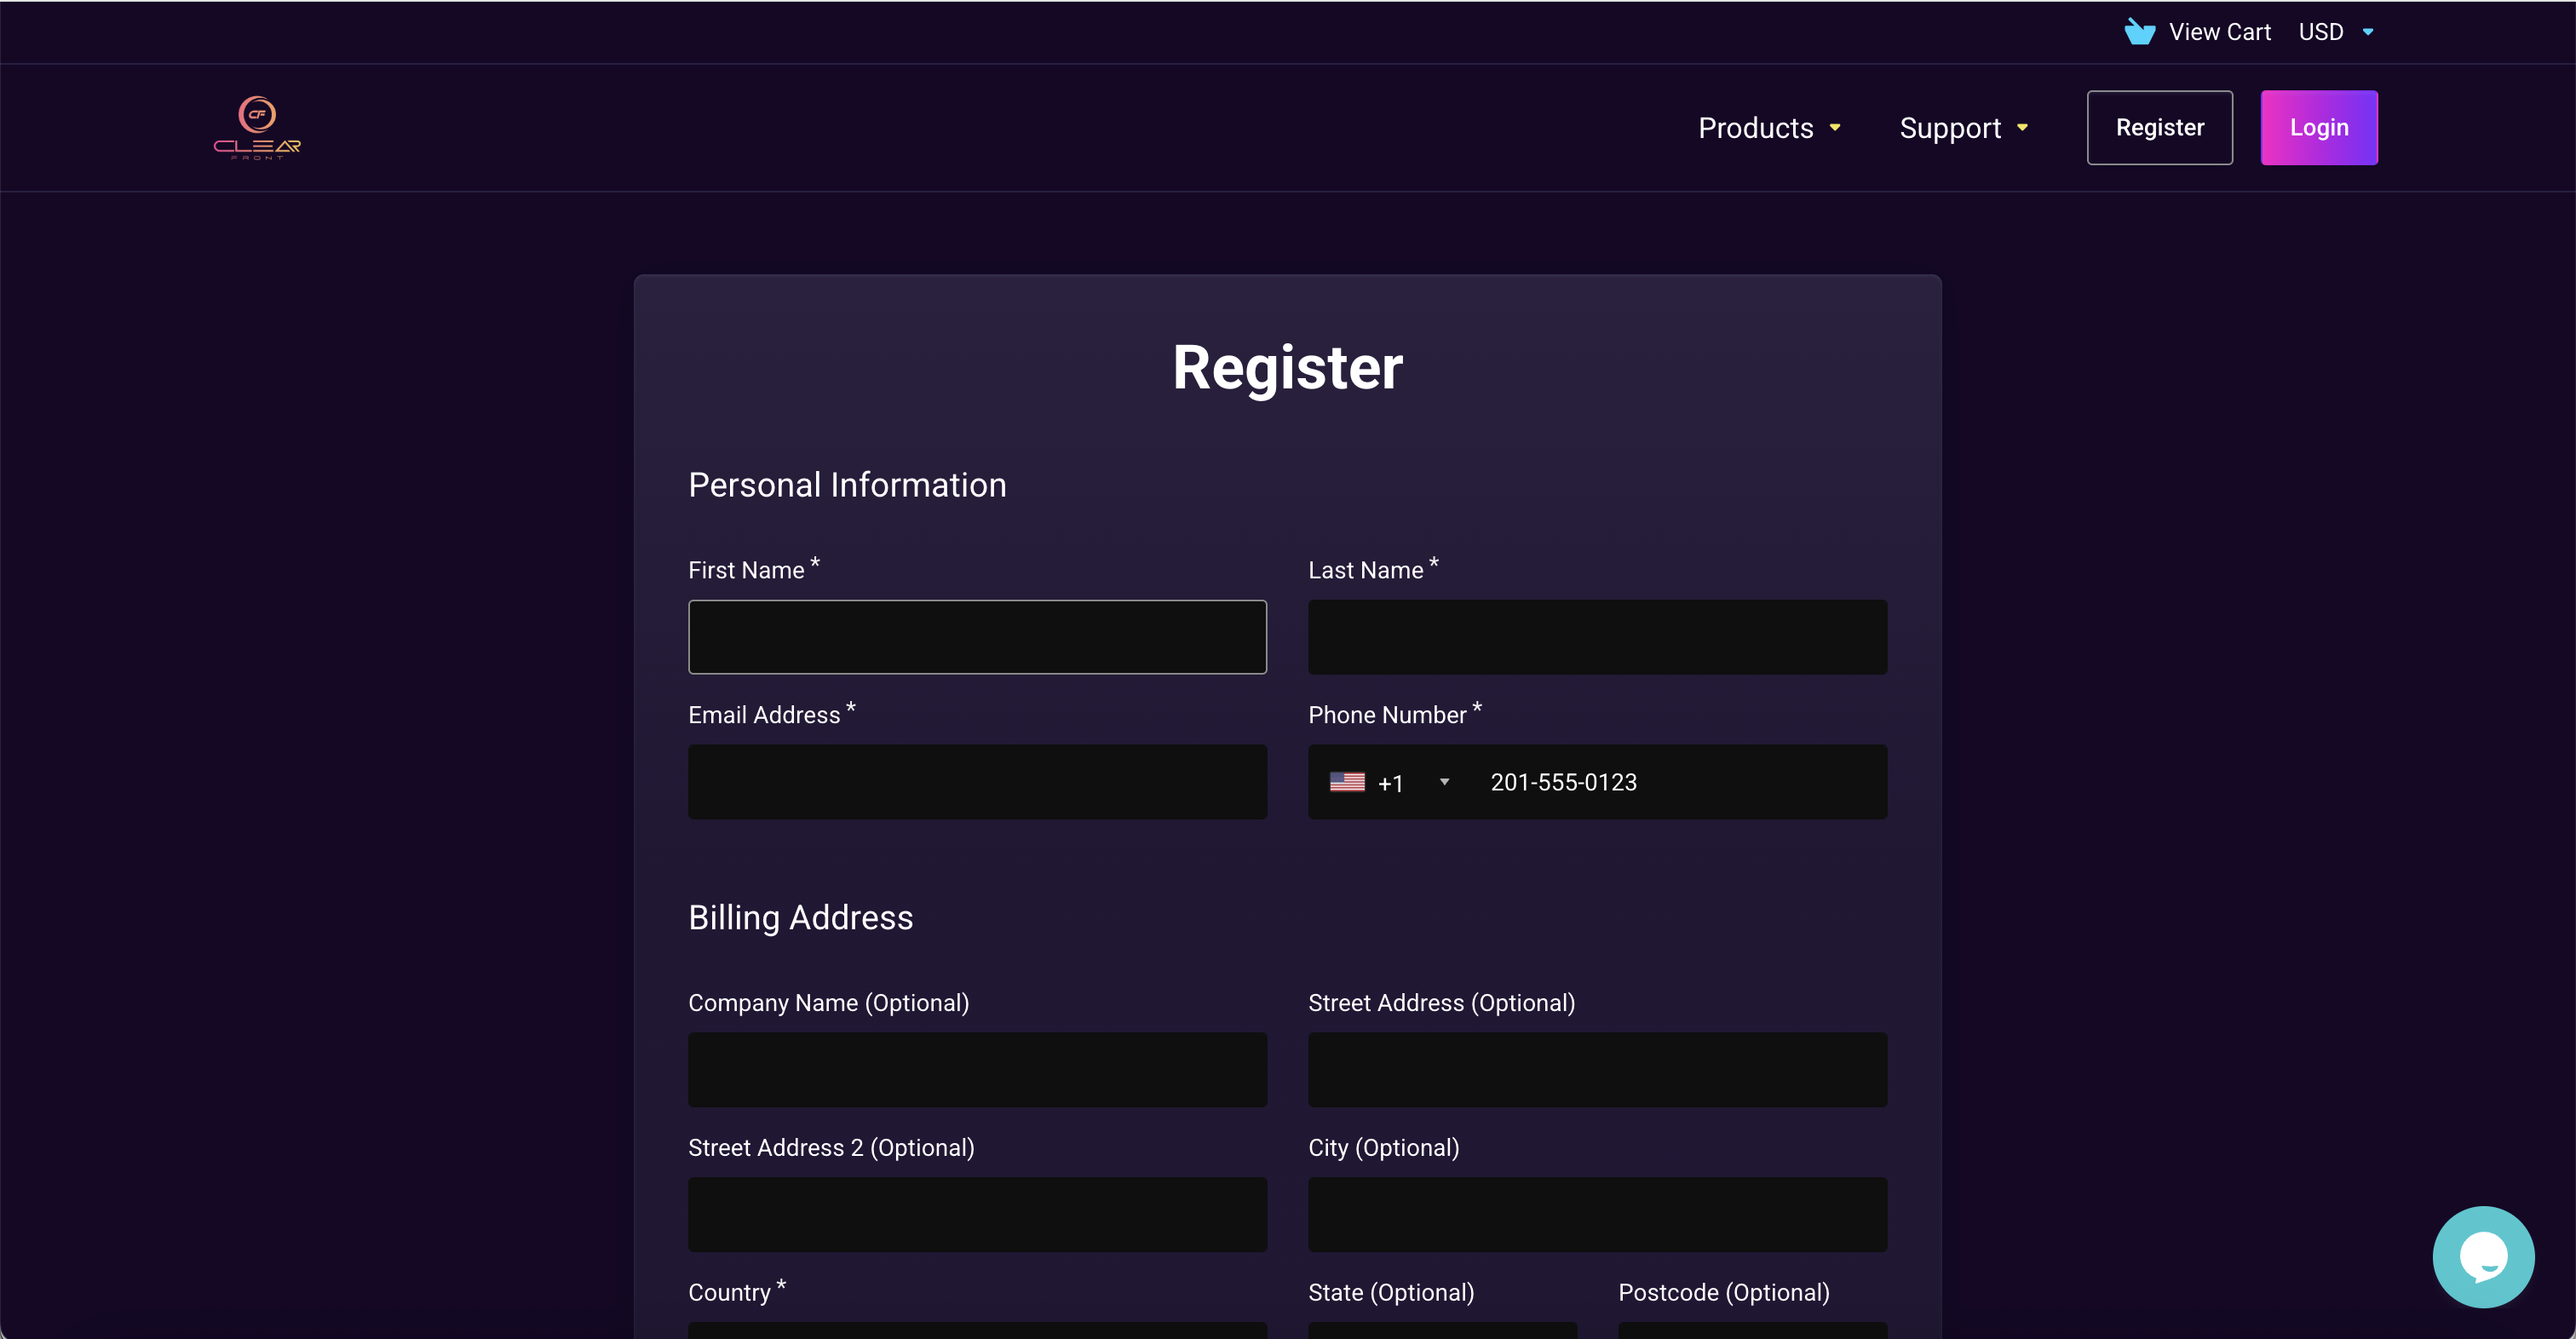
Task: Click the Login button
Action: tap(2318, 128)
